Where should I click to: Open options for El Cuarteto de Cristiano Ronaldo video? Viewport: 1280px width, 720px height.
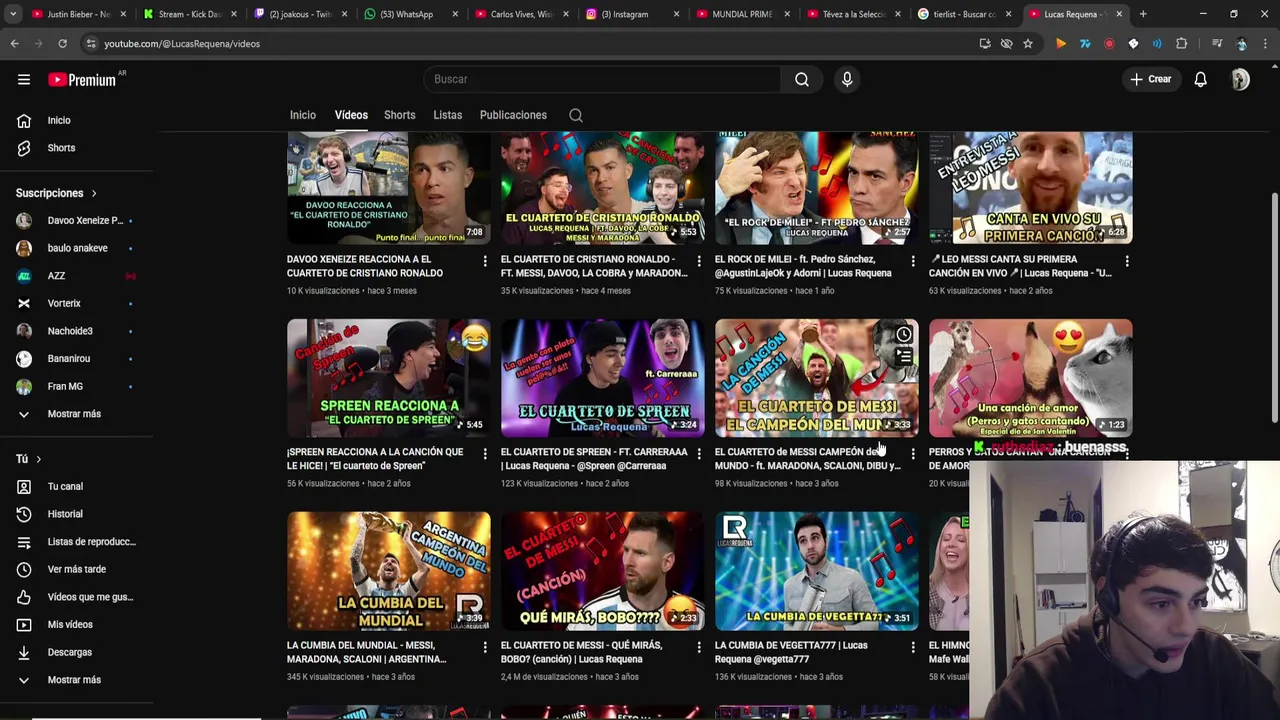pos(699,261)
